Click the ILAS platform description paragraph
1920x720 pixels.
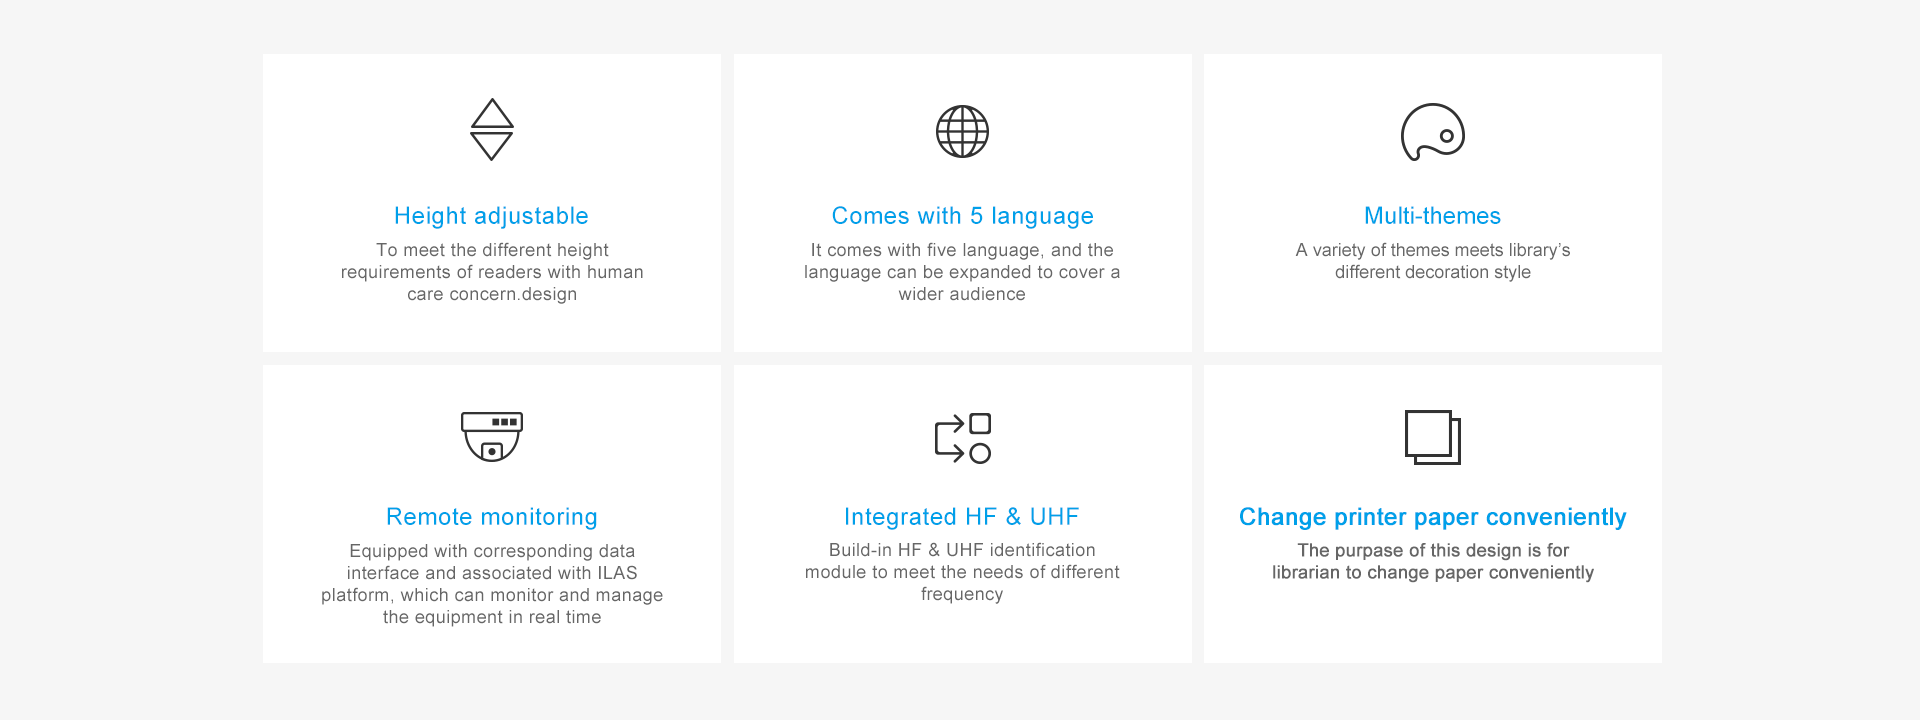point(492,584)
